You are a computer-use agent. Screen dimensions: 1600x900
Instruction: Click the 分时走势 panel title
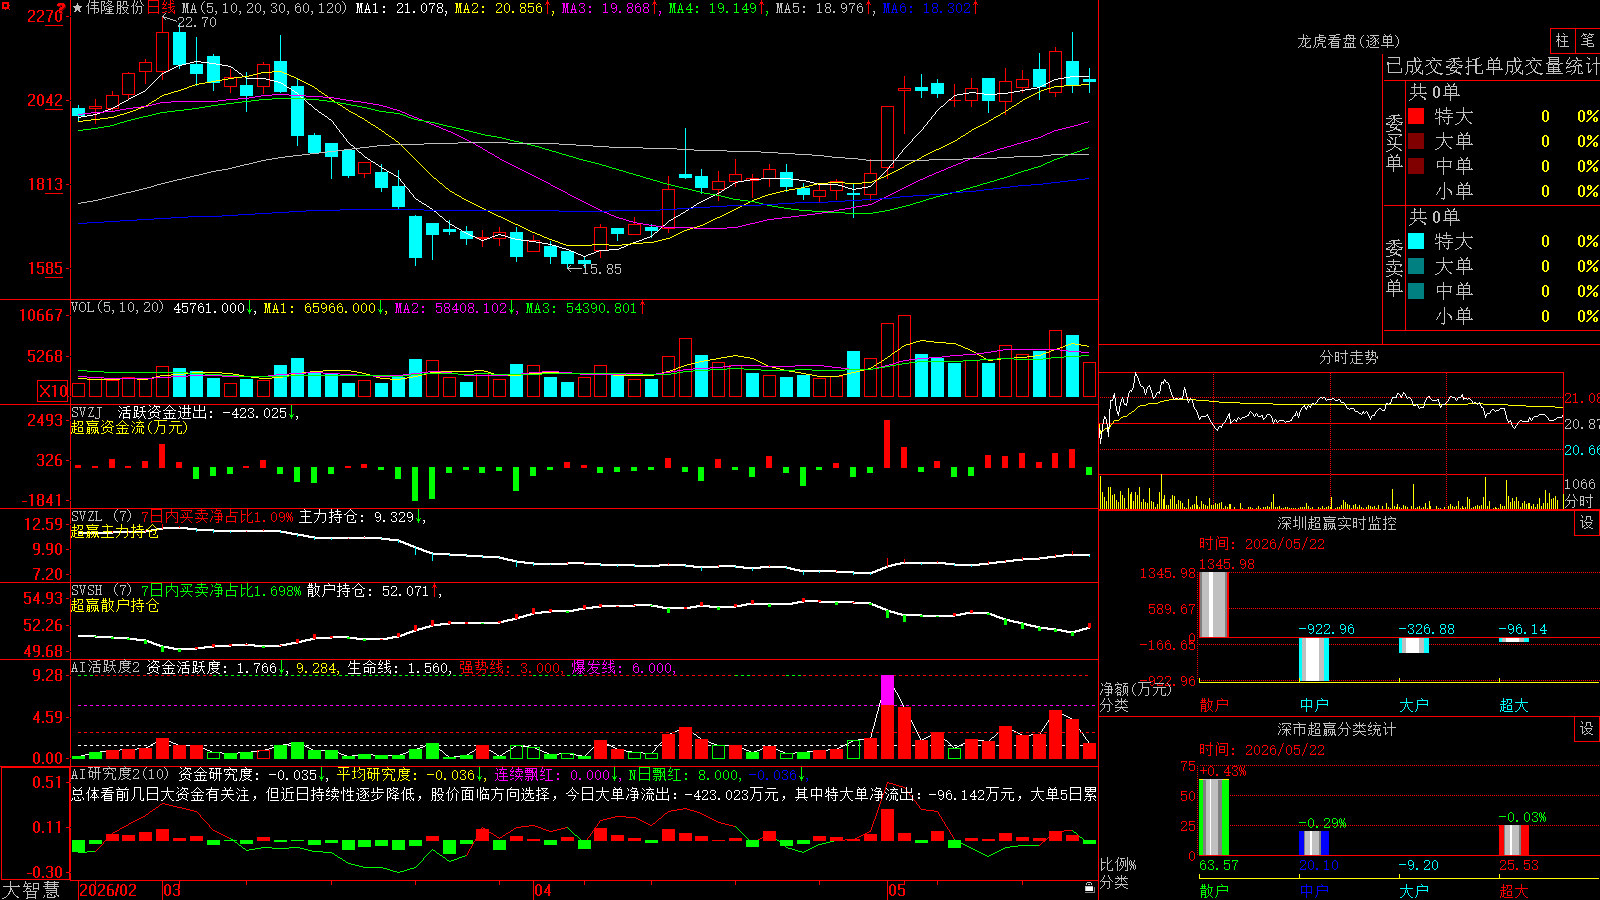coord(1348,357)
